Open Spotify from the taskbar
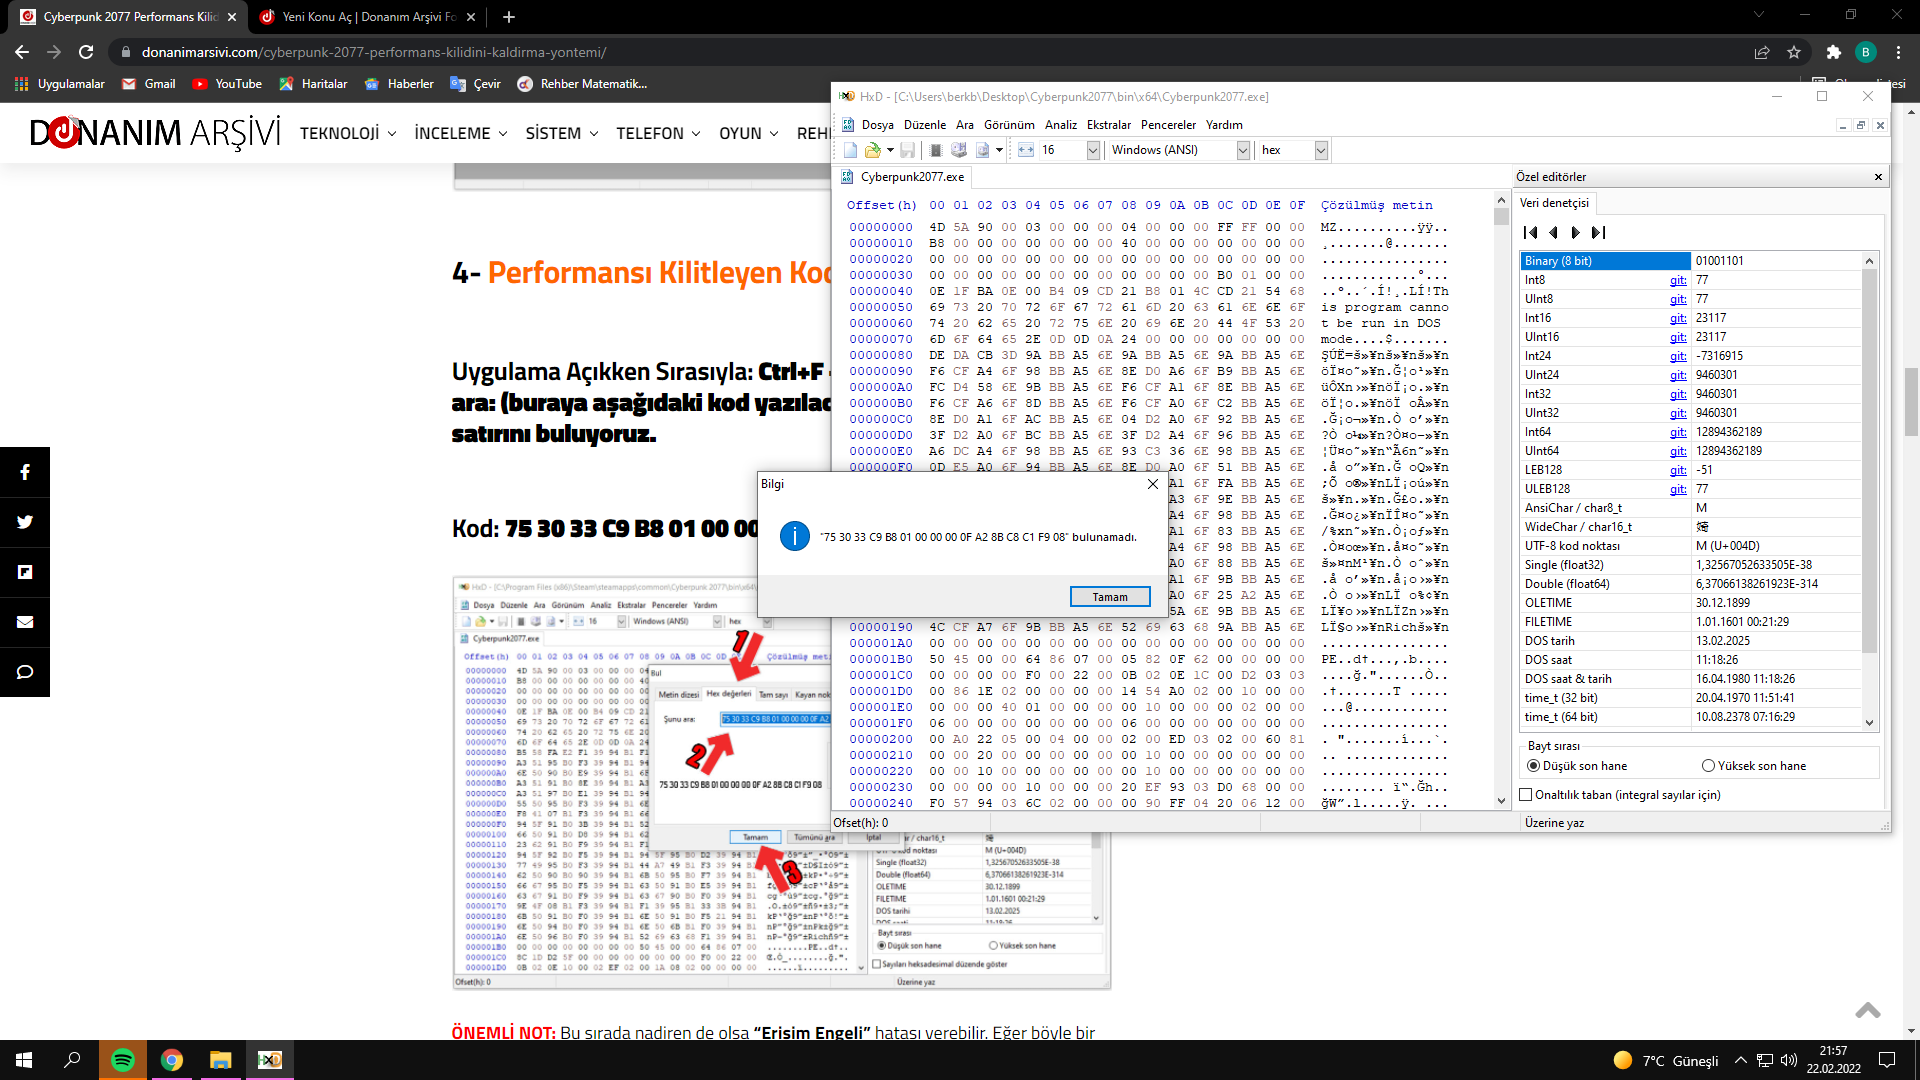The width and height of the screenshot is (1920, 1080). point(123,1060)
